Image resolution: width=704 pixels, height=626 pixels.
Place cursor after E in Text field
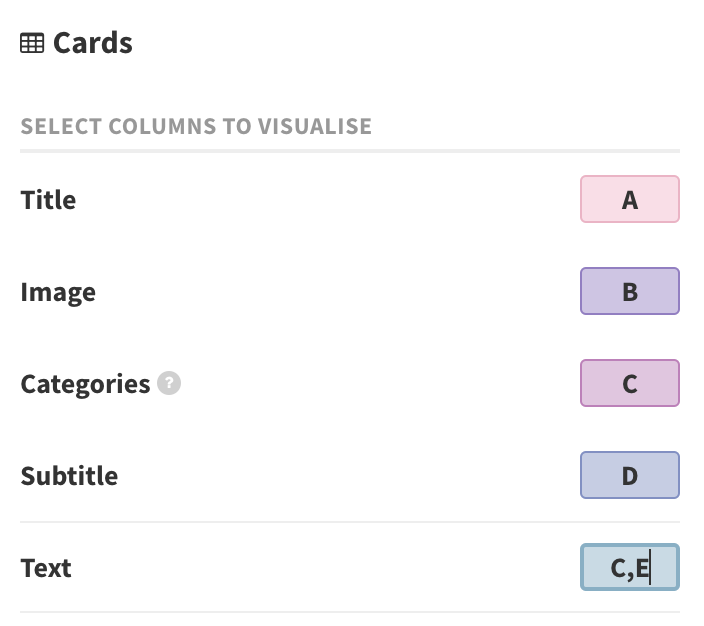[650, 568]
